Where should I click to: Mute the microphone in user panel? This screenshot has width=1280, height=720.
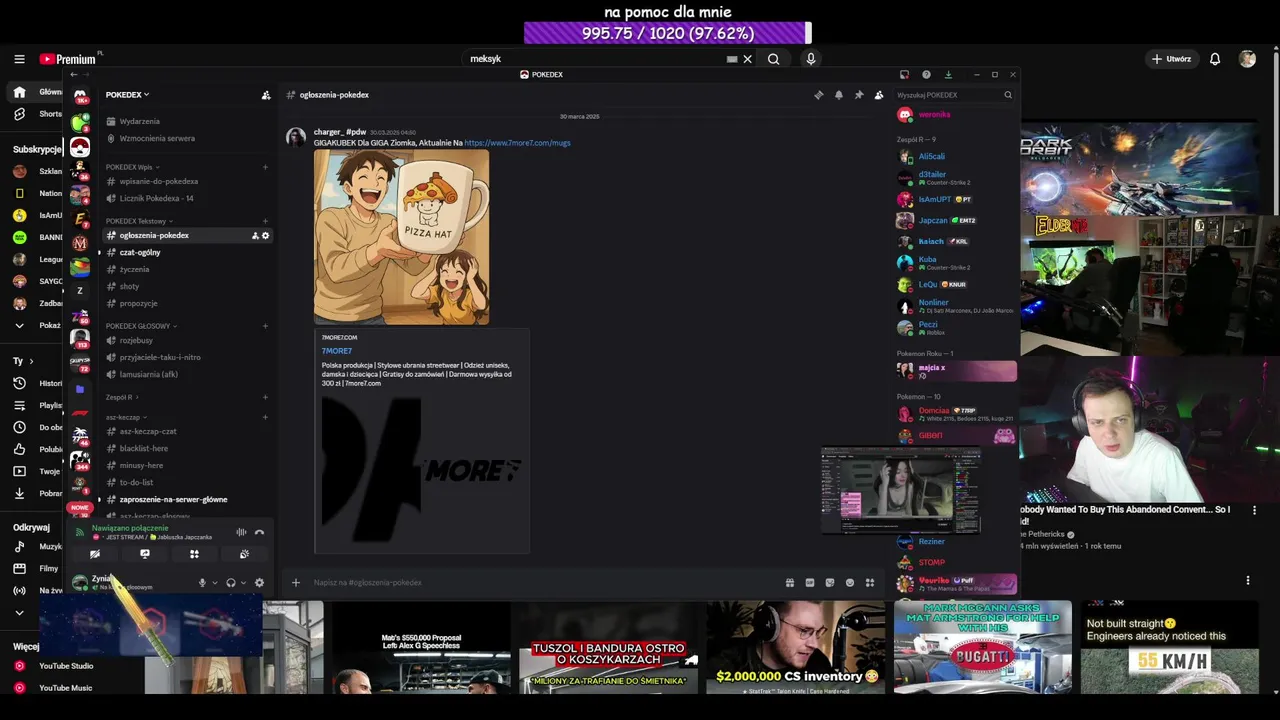[x=202, y=583]
